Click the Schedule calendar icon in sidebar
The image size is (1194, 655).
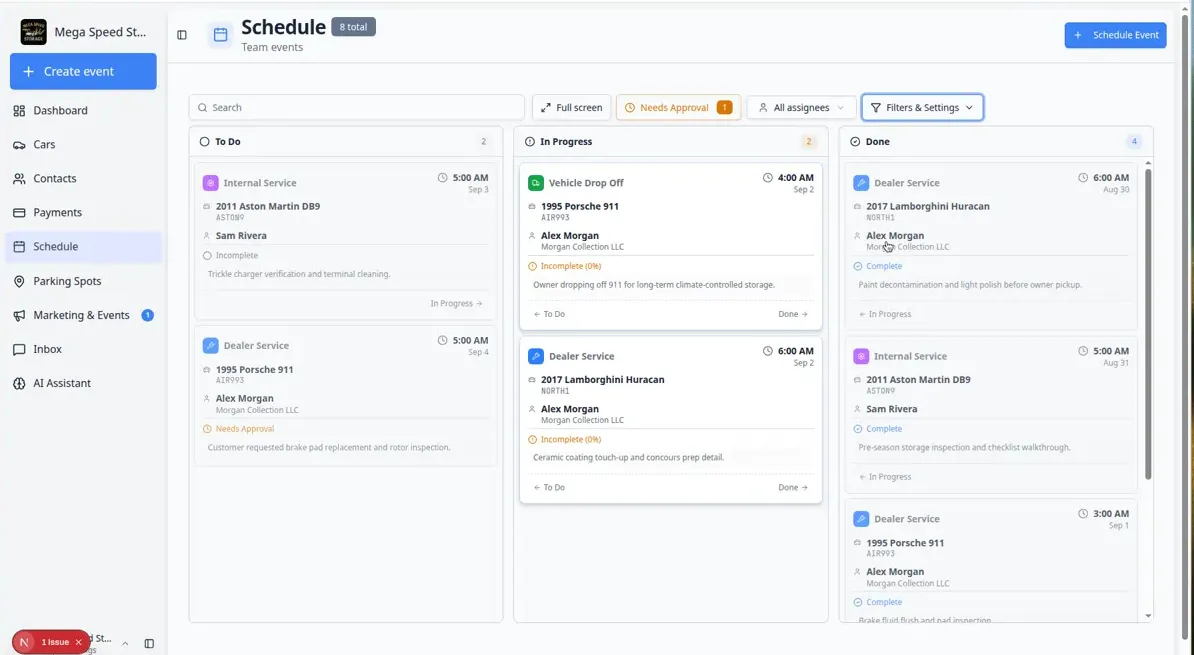click(x=19, y=247)
